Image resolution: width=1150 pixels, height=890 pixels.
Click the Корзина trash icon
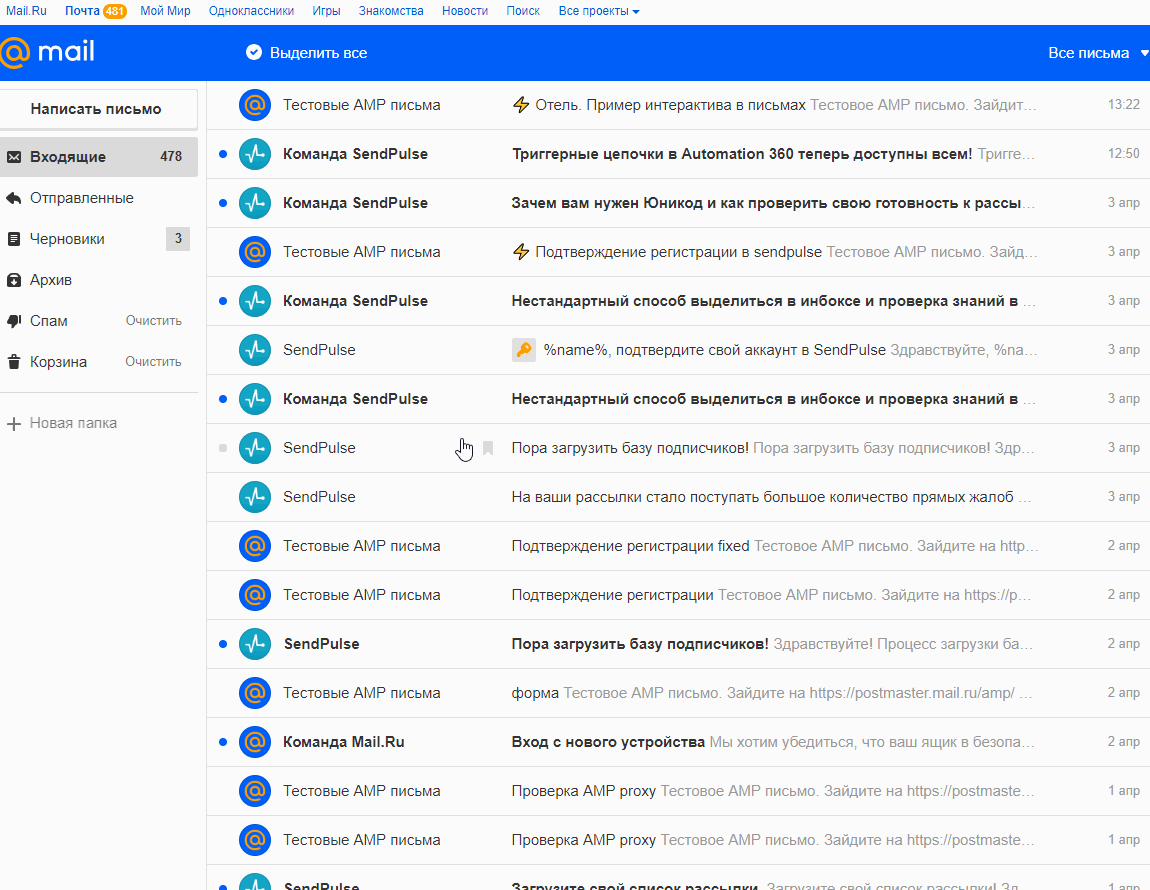[13, 362]
